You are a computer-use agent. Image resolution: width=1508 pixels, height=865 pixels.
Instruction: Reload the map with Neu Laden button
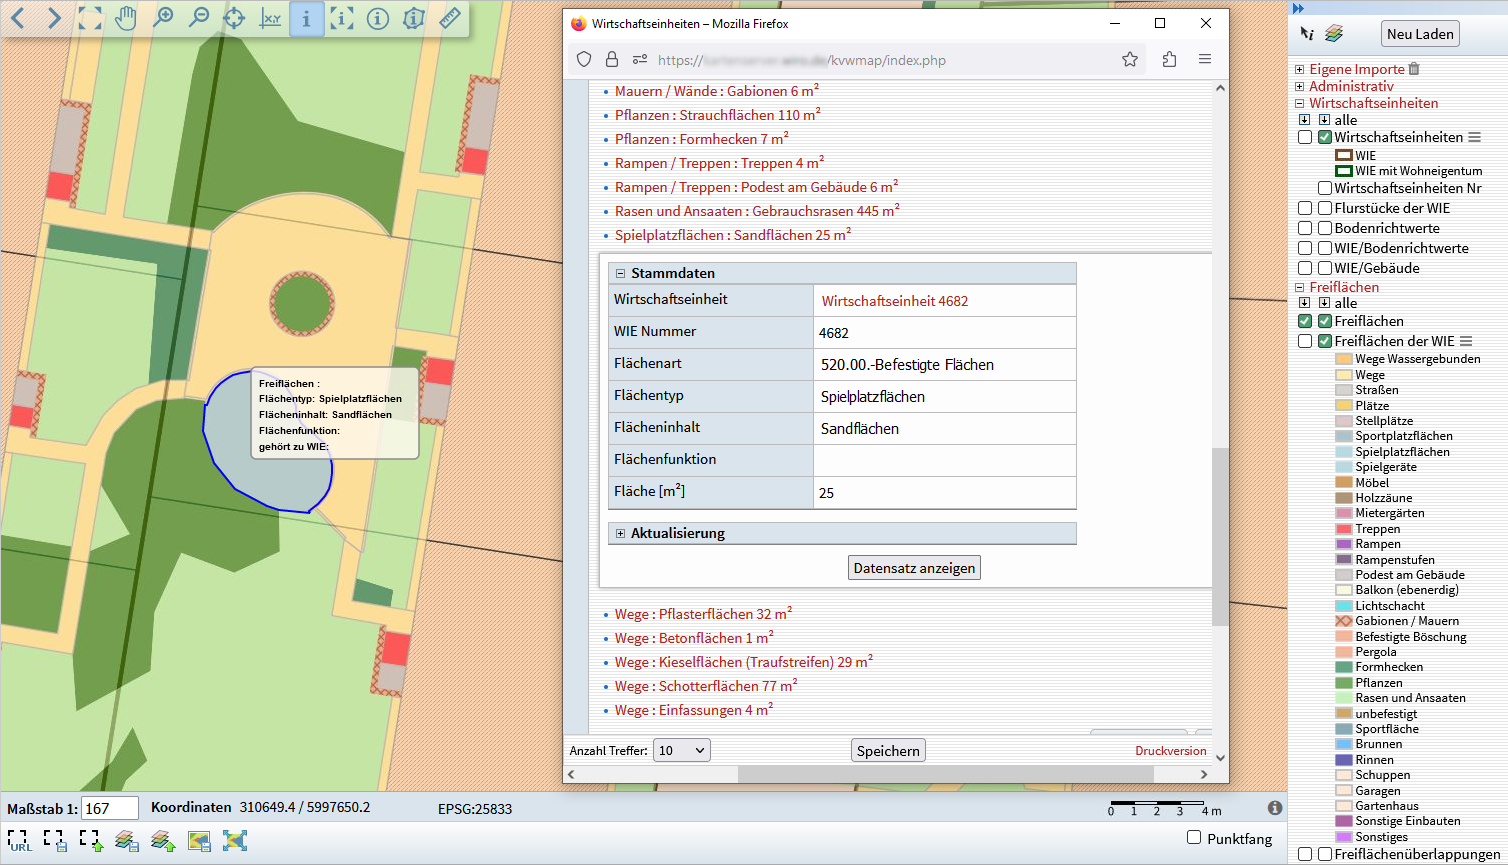click(1420, 34)
